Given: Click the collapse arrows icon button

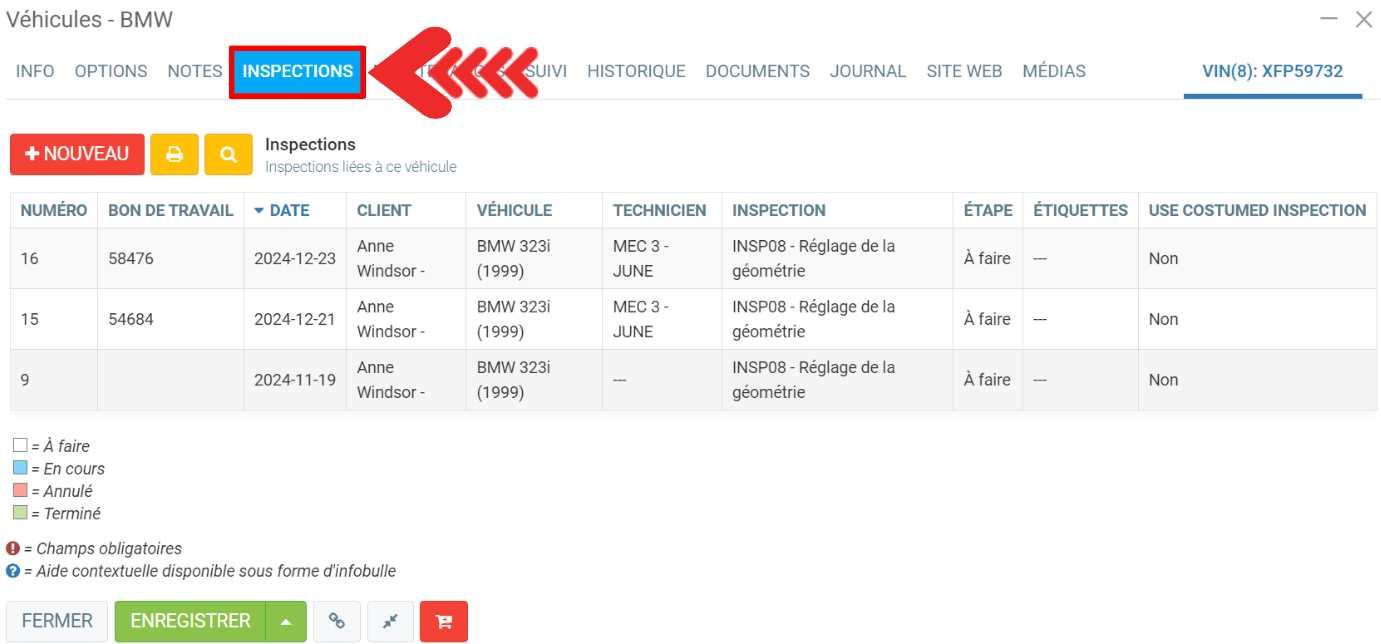Looking at the screenshot, I should pyautogui.click(x=390, y=621).
